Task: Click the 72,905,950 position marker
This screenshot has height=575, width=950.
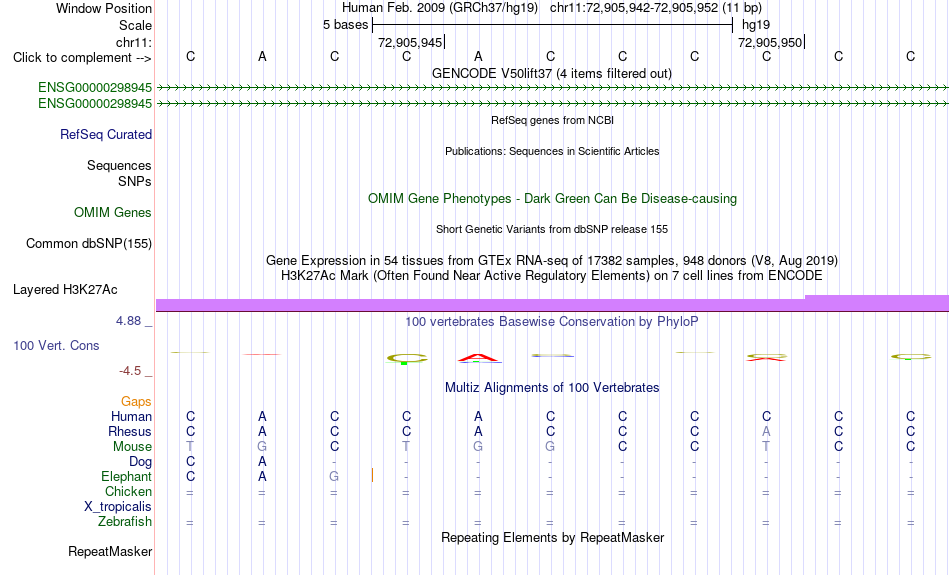Action: click(771, 42)
